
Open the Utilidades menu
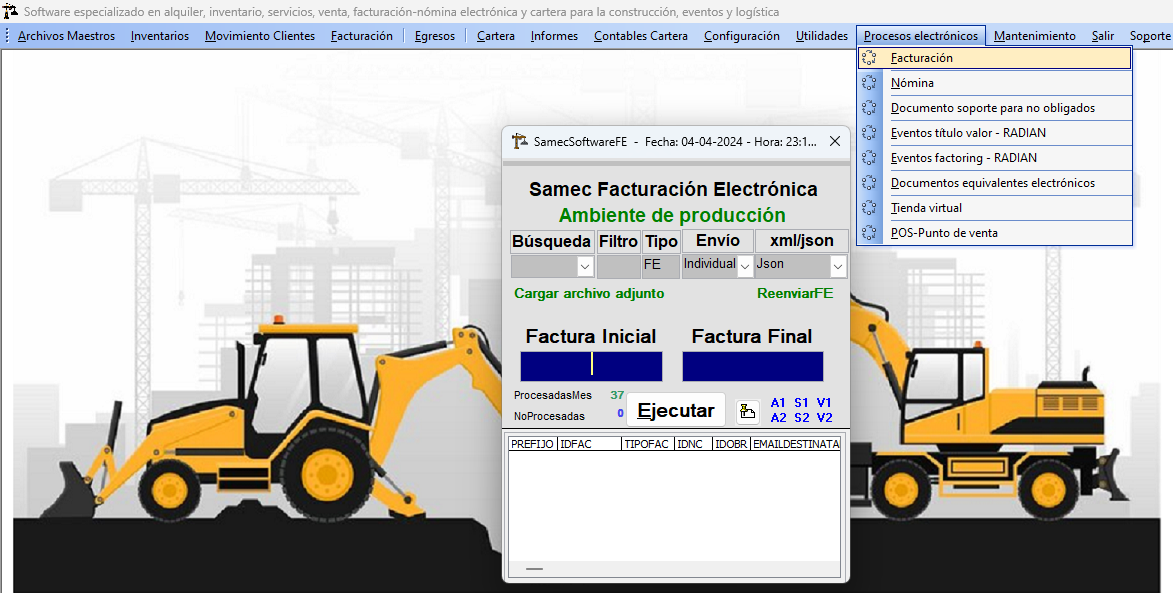822,36
